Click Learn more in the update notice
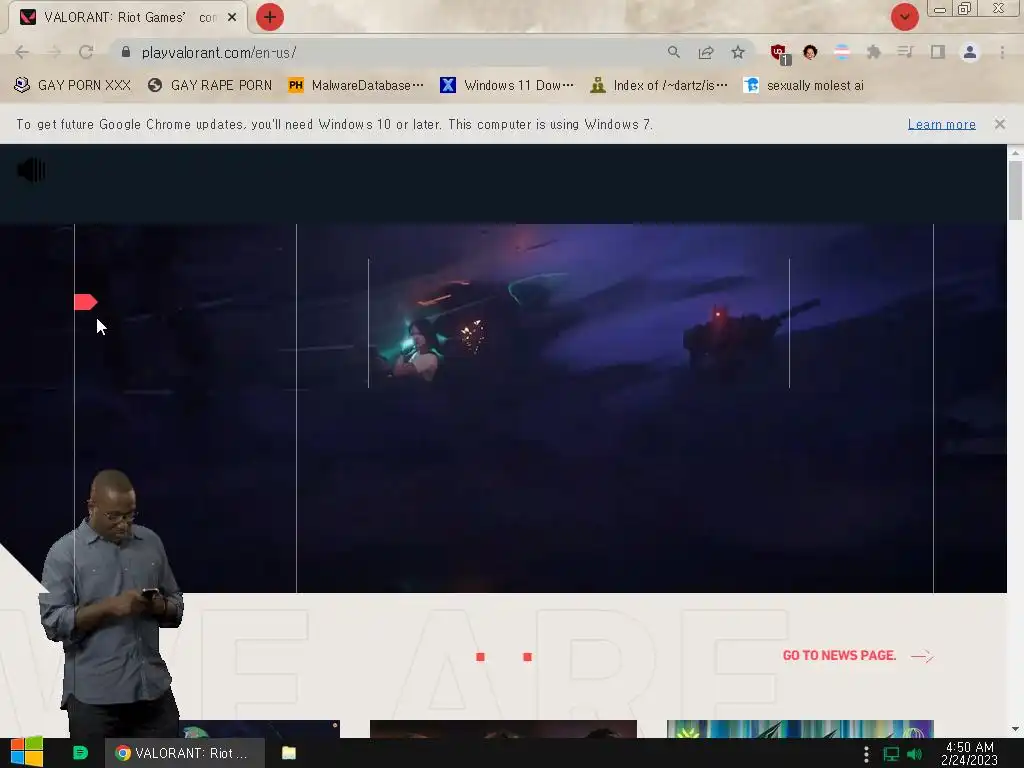The height and width of the screenshot is (768, 1024). (942, 124)
